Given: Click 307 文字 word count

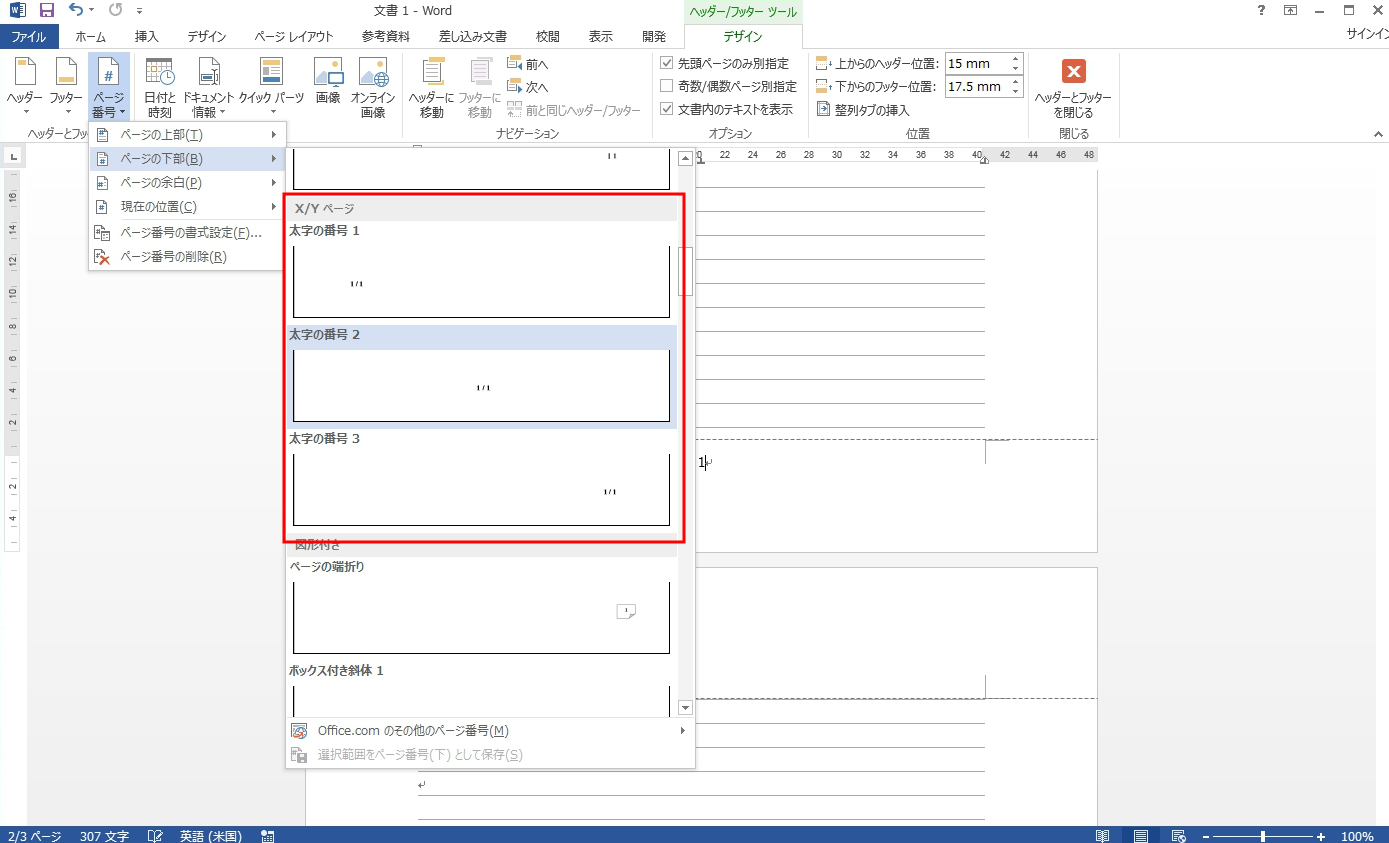Looking at the screenshot, I should pyautogui.click(x=104, y=835).
